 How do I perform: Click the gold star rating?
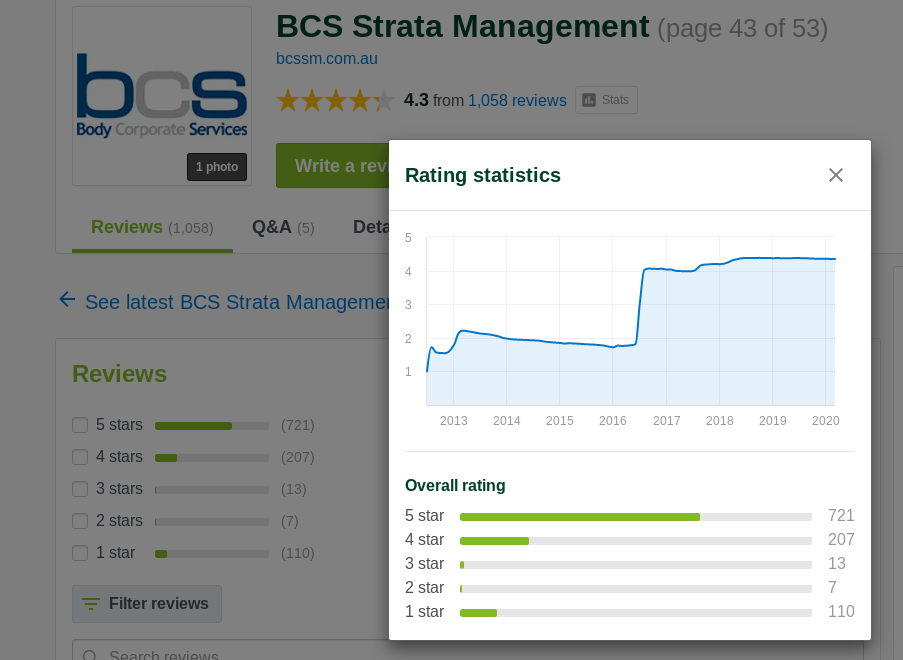coord(335,100)
